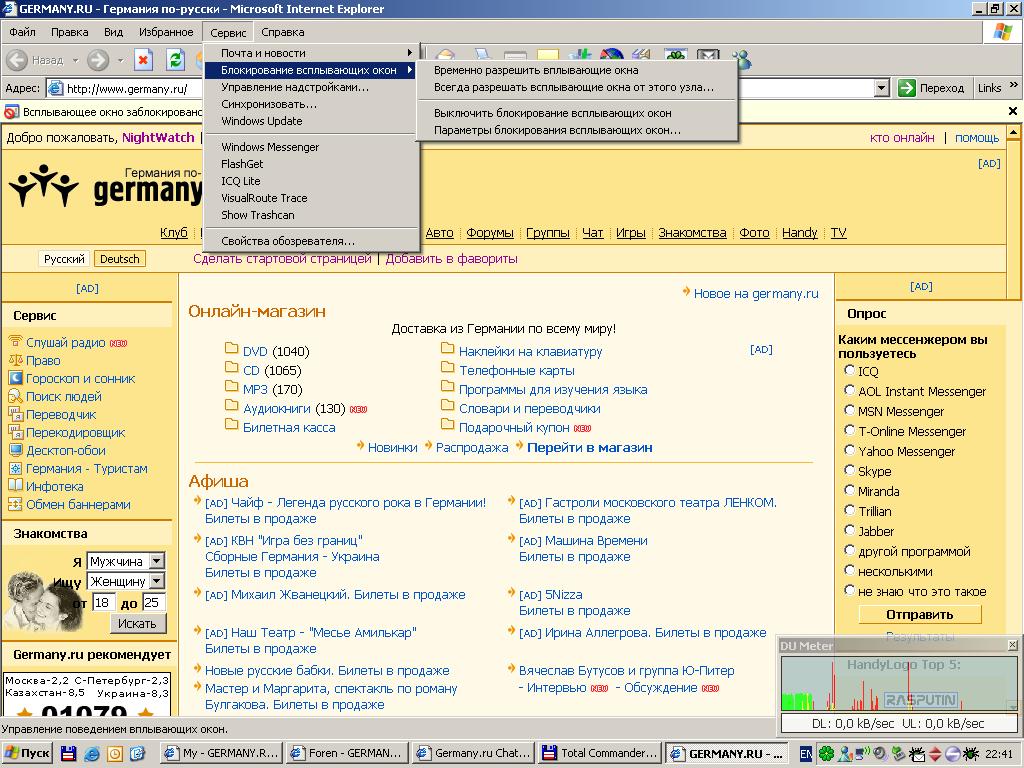1024x768 pixels.
Task: Click the blocked pop-up icon in information bar
Action: tap(11, 112)
